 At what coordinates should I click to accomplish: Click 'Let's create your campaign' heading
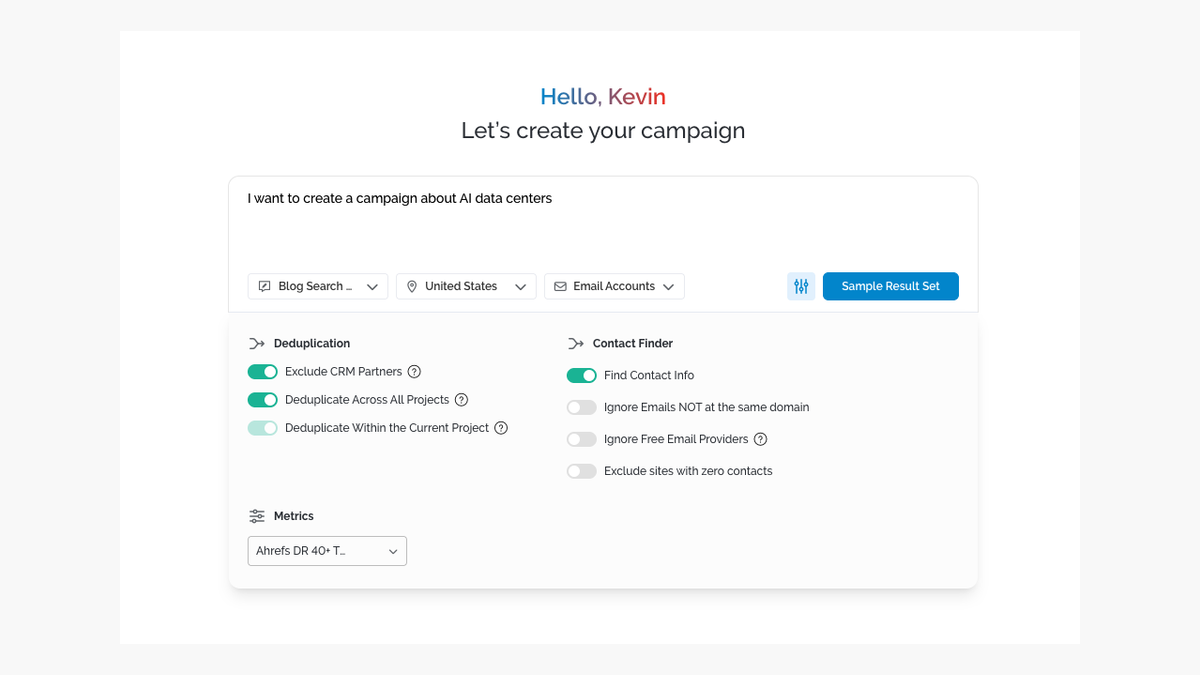point(603,130)
